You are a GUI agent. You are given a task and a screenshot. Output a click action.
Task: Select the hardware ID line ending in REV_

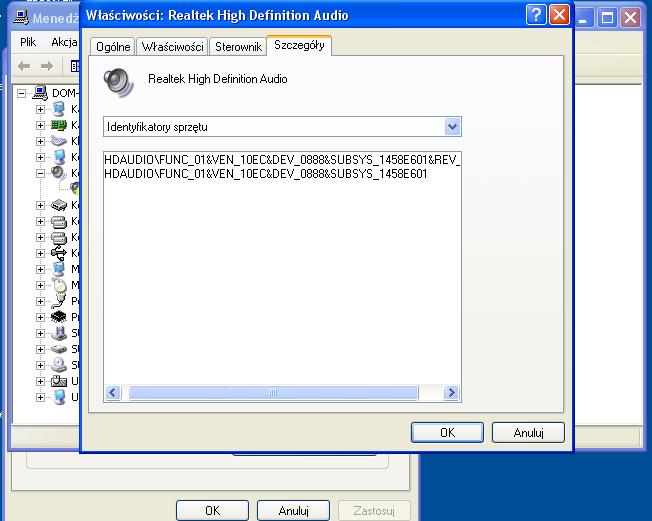282,160
